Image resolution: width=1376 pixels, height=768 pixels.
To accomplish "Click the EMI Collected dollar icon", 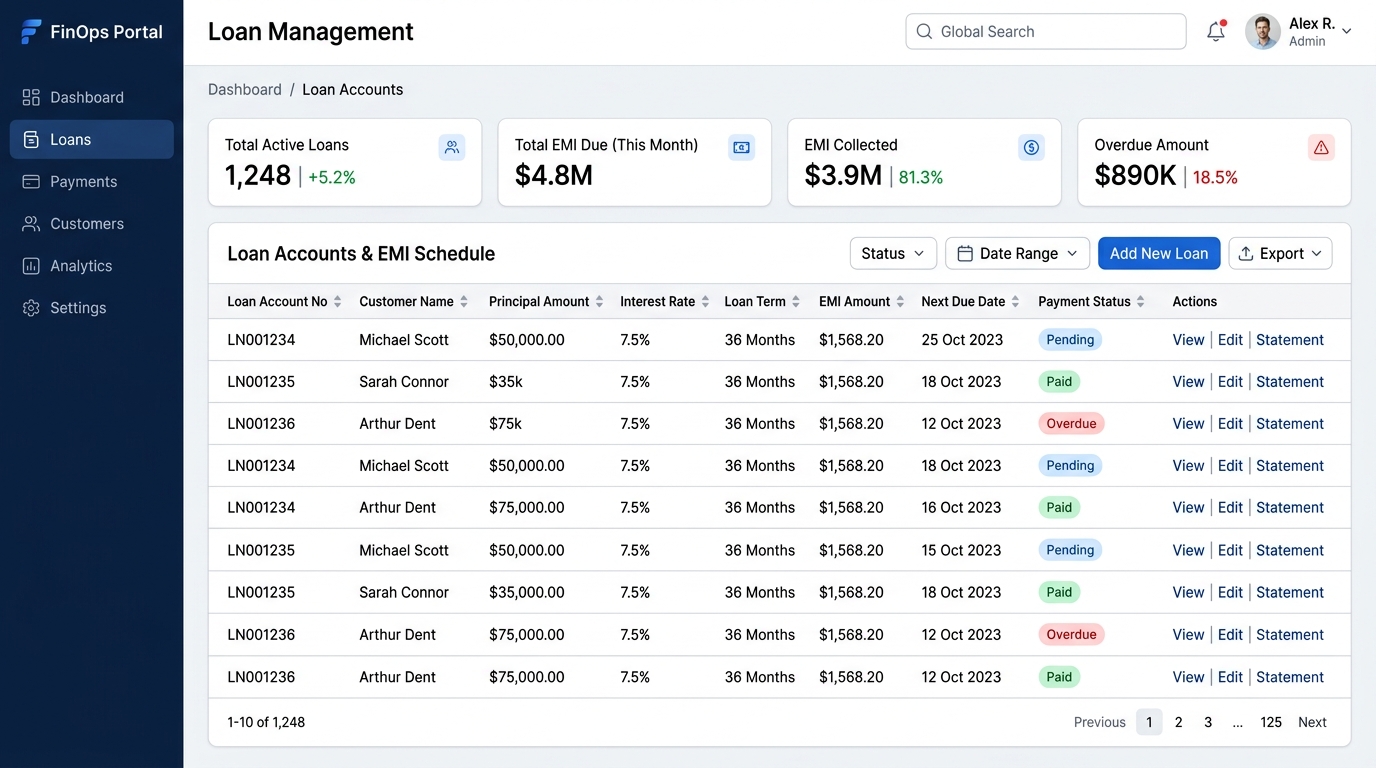I will point(1032,148).
